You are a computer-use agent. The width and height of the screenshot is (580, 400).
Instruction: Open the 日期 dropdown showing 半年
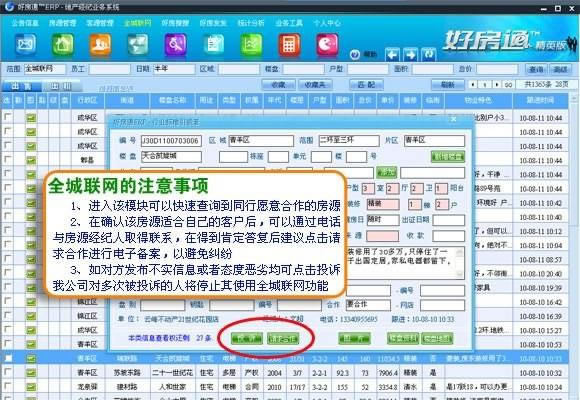(174, 69)
